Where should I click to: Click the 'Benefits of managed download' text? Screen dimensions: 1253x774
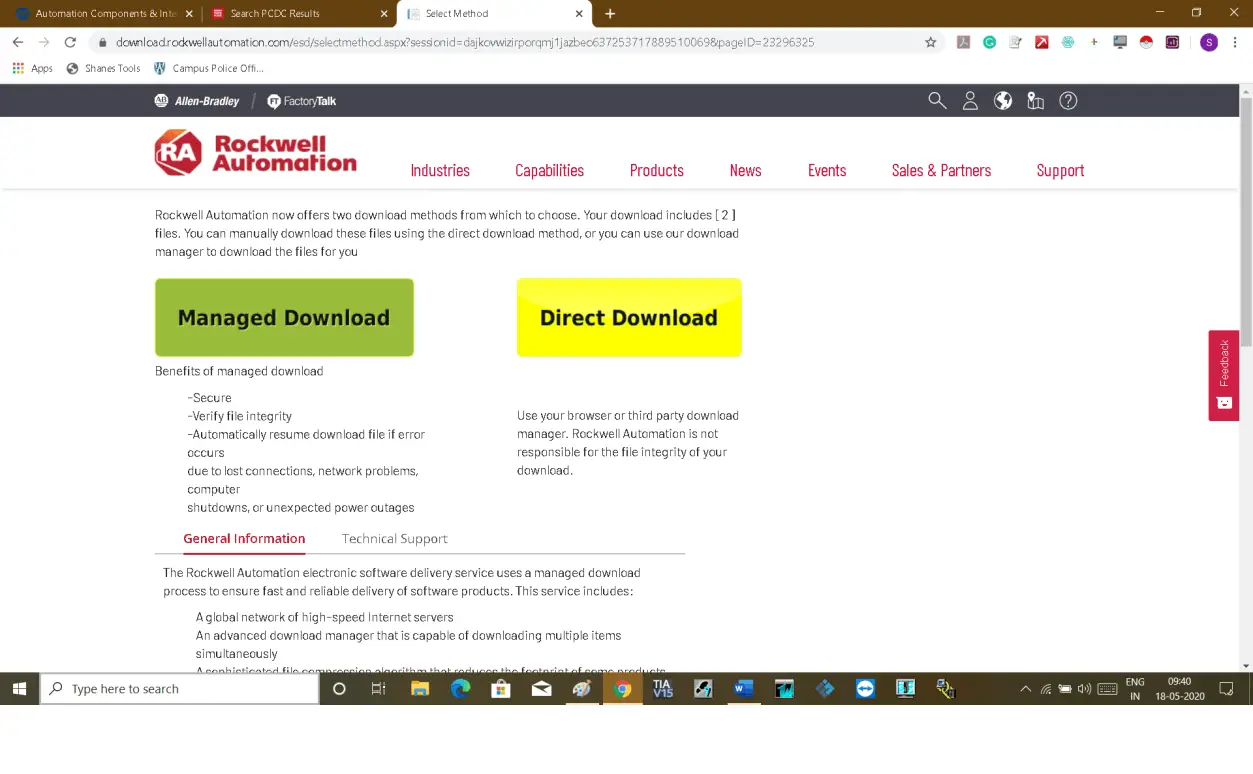239,371
